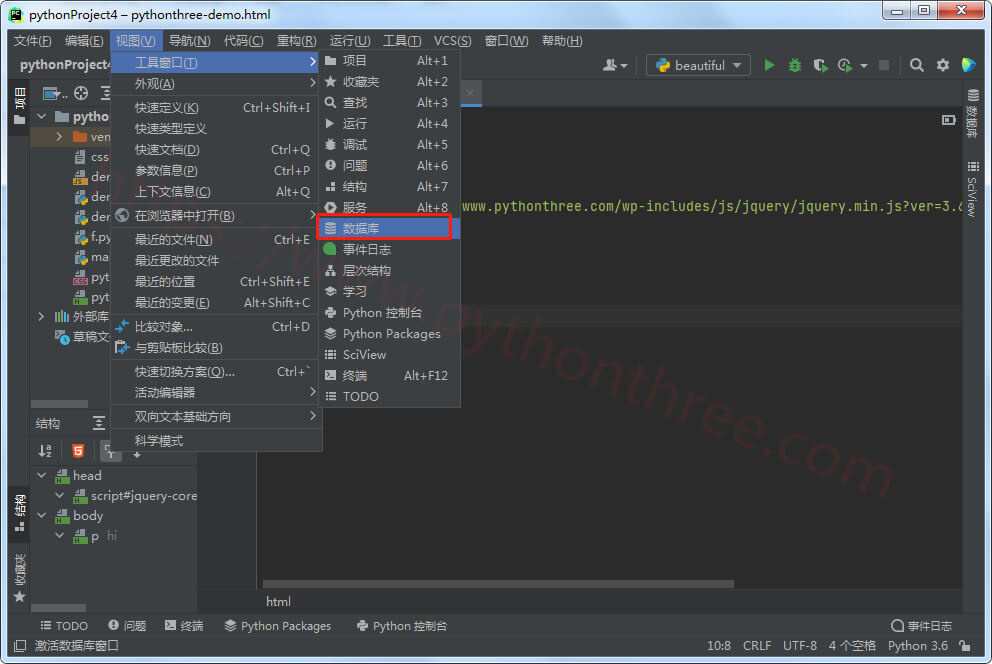Open the 在浏览器中打开(B) submenu

tap(216, 216)
